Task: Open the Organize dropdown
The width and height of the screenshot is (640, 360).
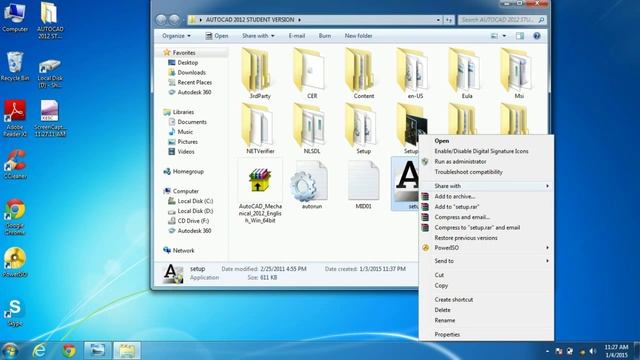Action: pyautogui.click(x=176, y=36)
